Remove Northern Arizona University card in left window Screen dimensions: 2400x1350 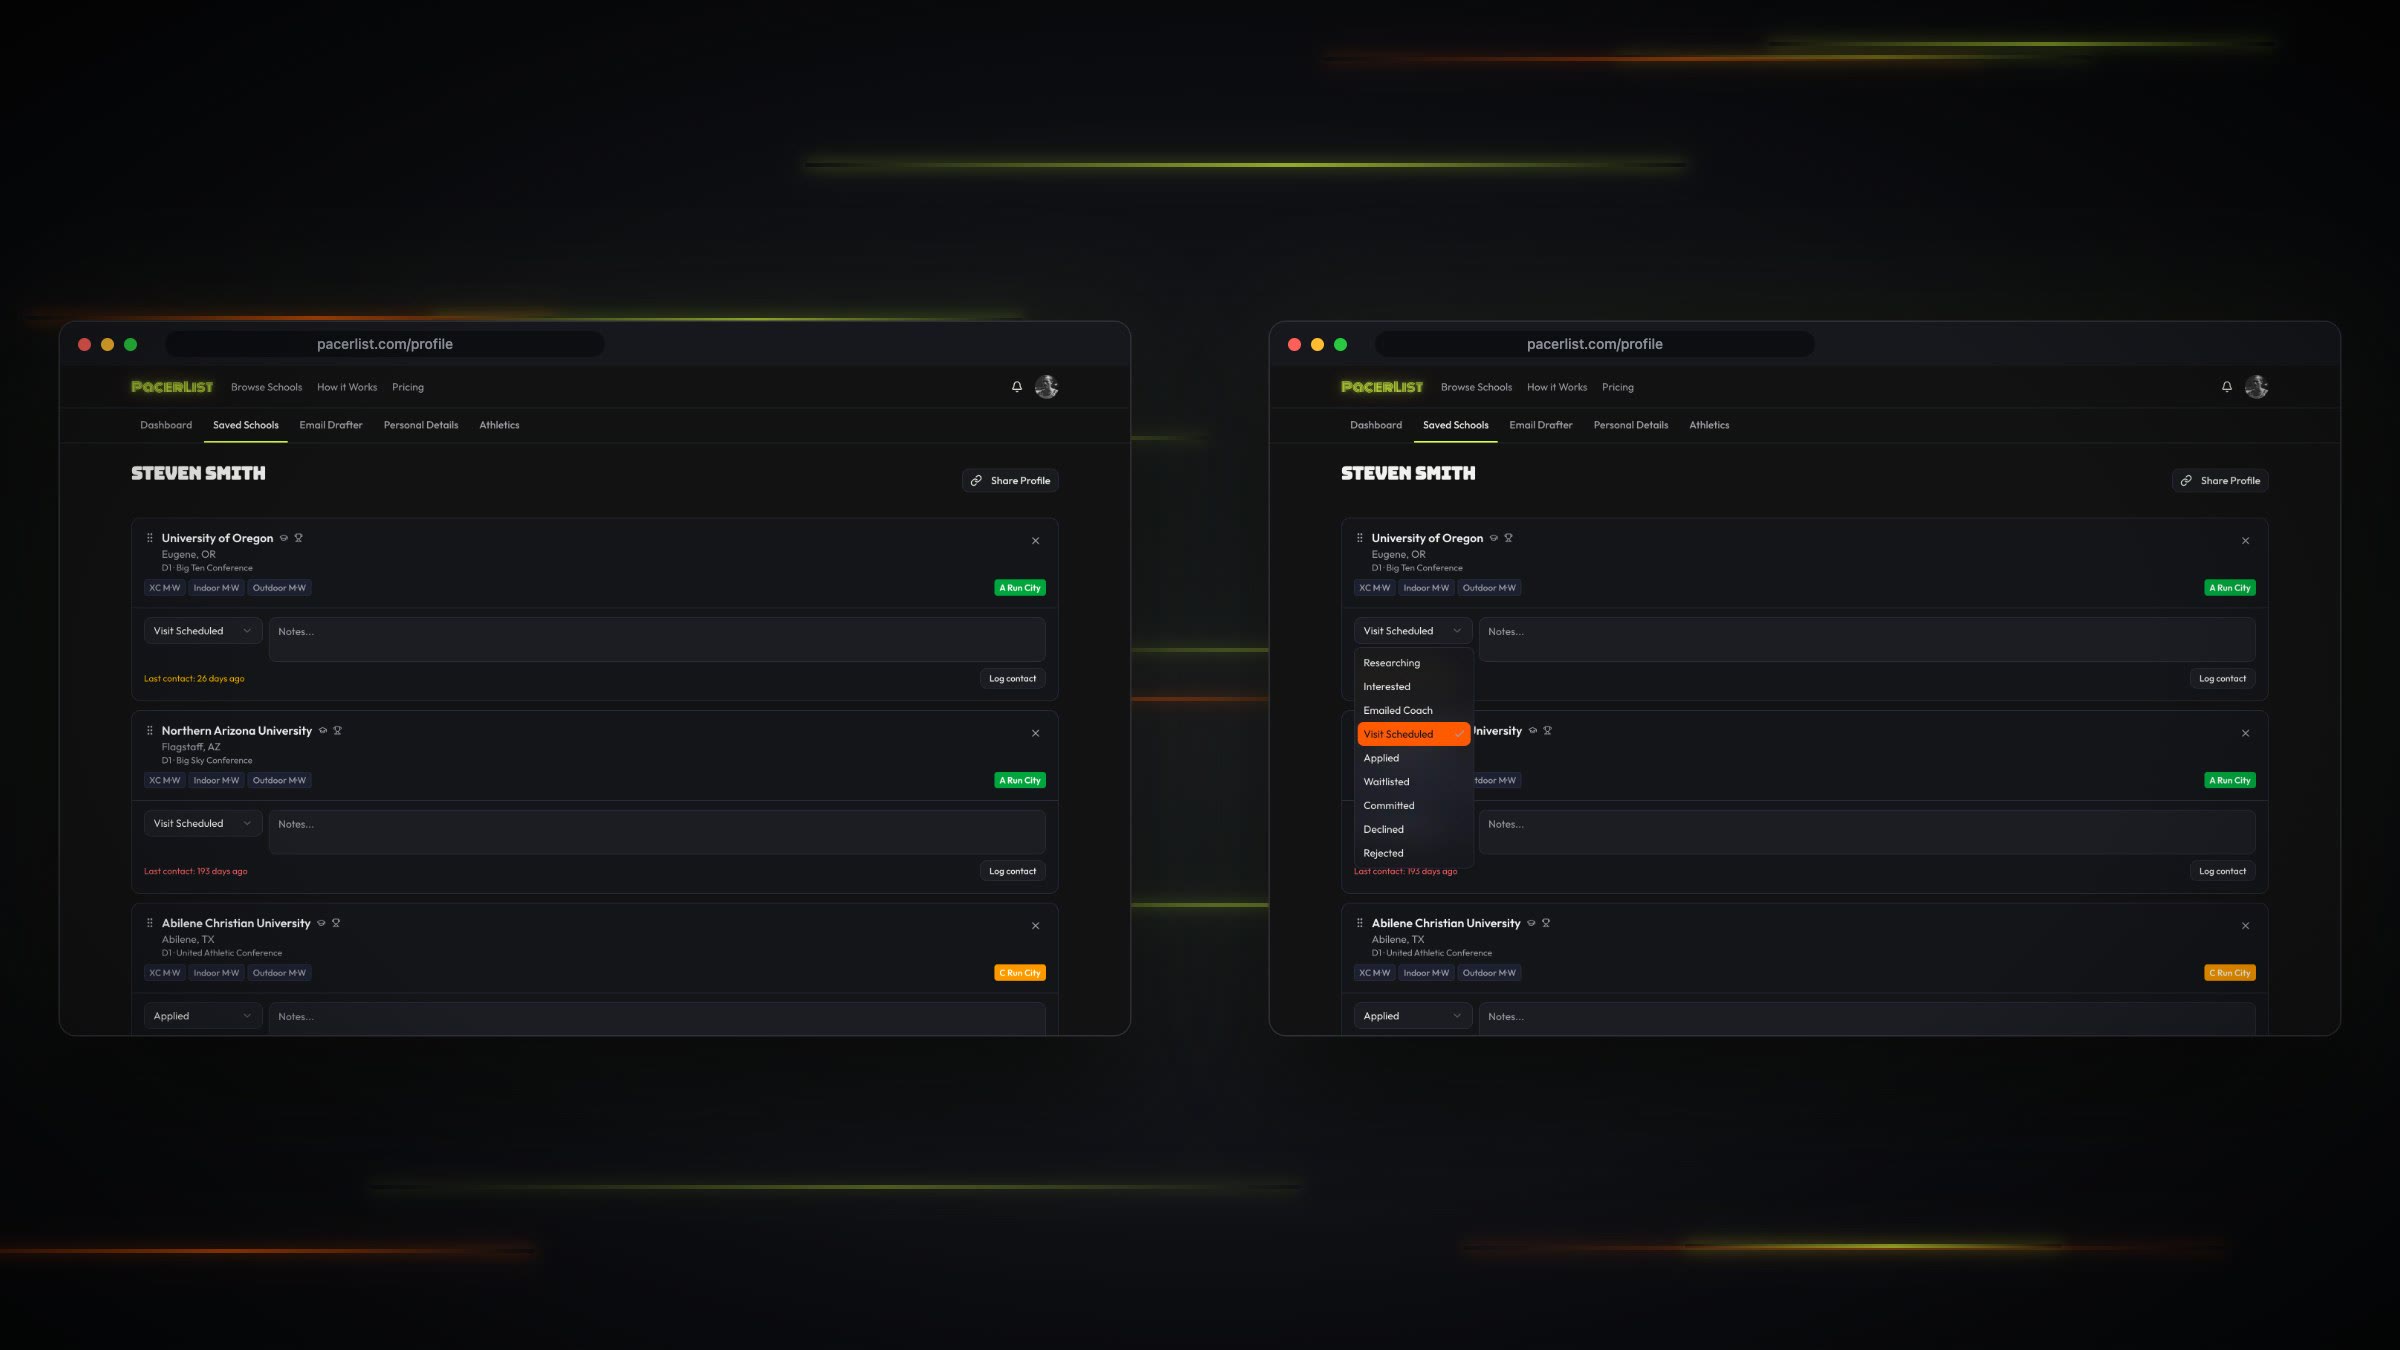(x=1036, y=734)
